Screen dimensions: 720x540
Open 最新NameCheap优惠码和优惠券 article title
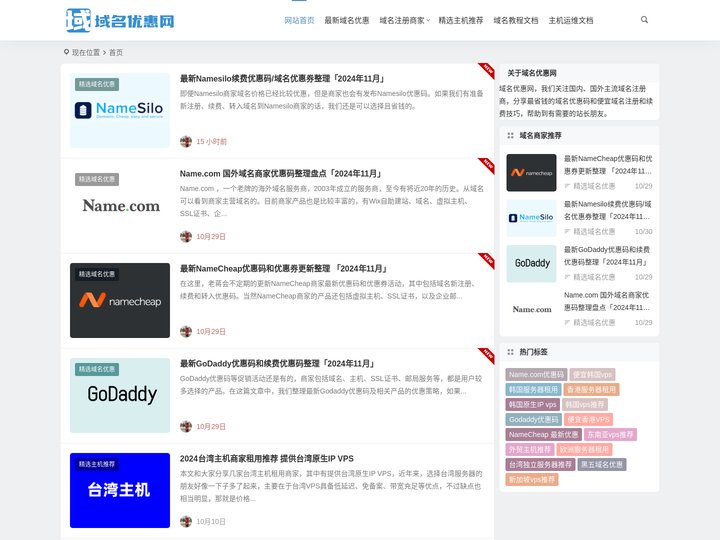(x=284, y=269)
